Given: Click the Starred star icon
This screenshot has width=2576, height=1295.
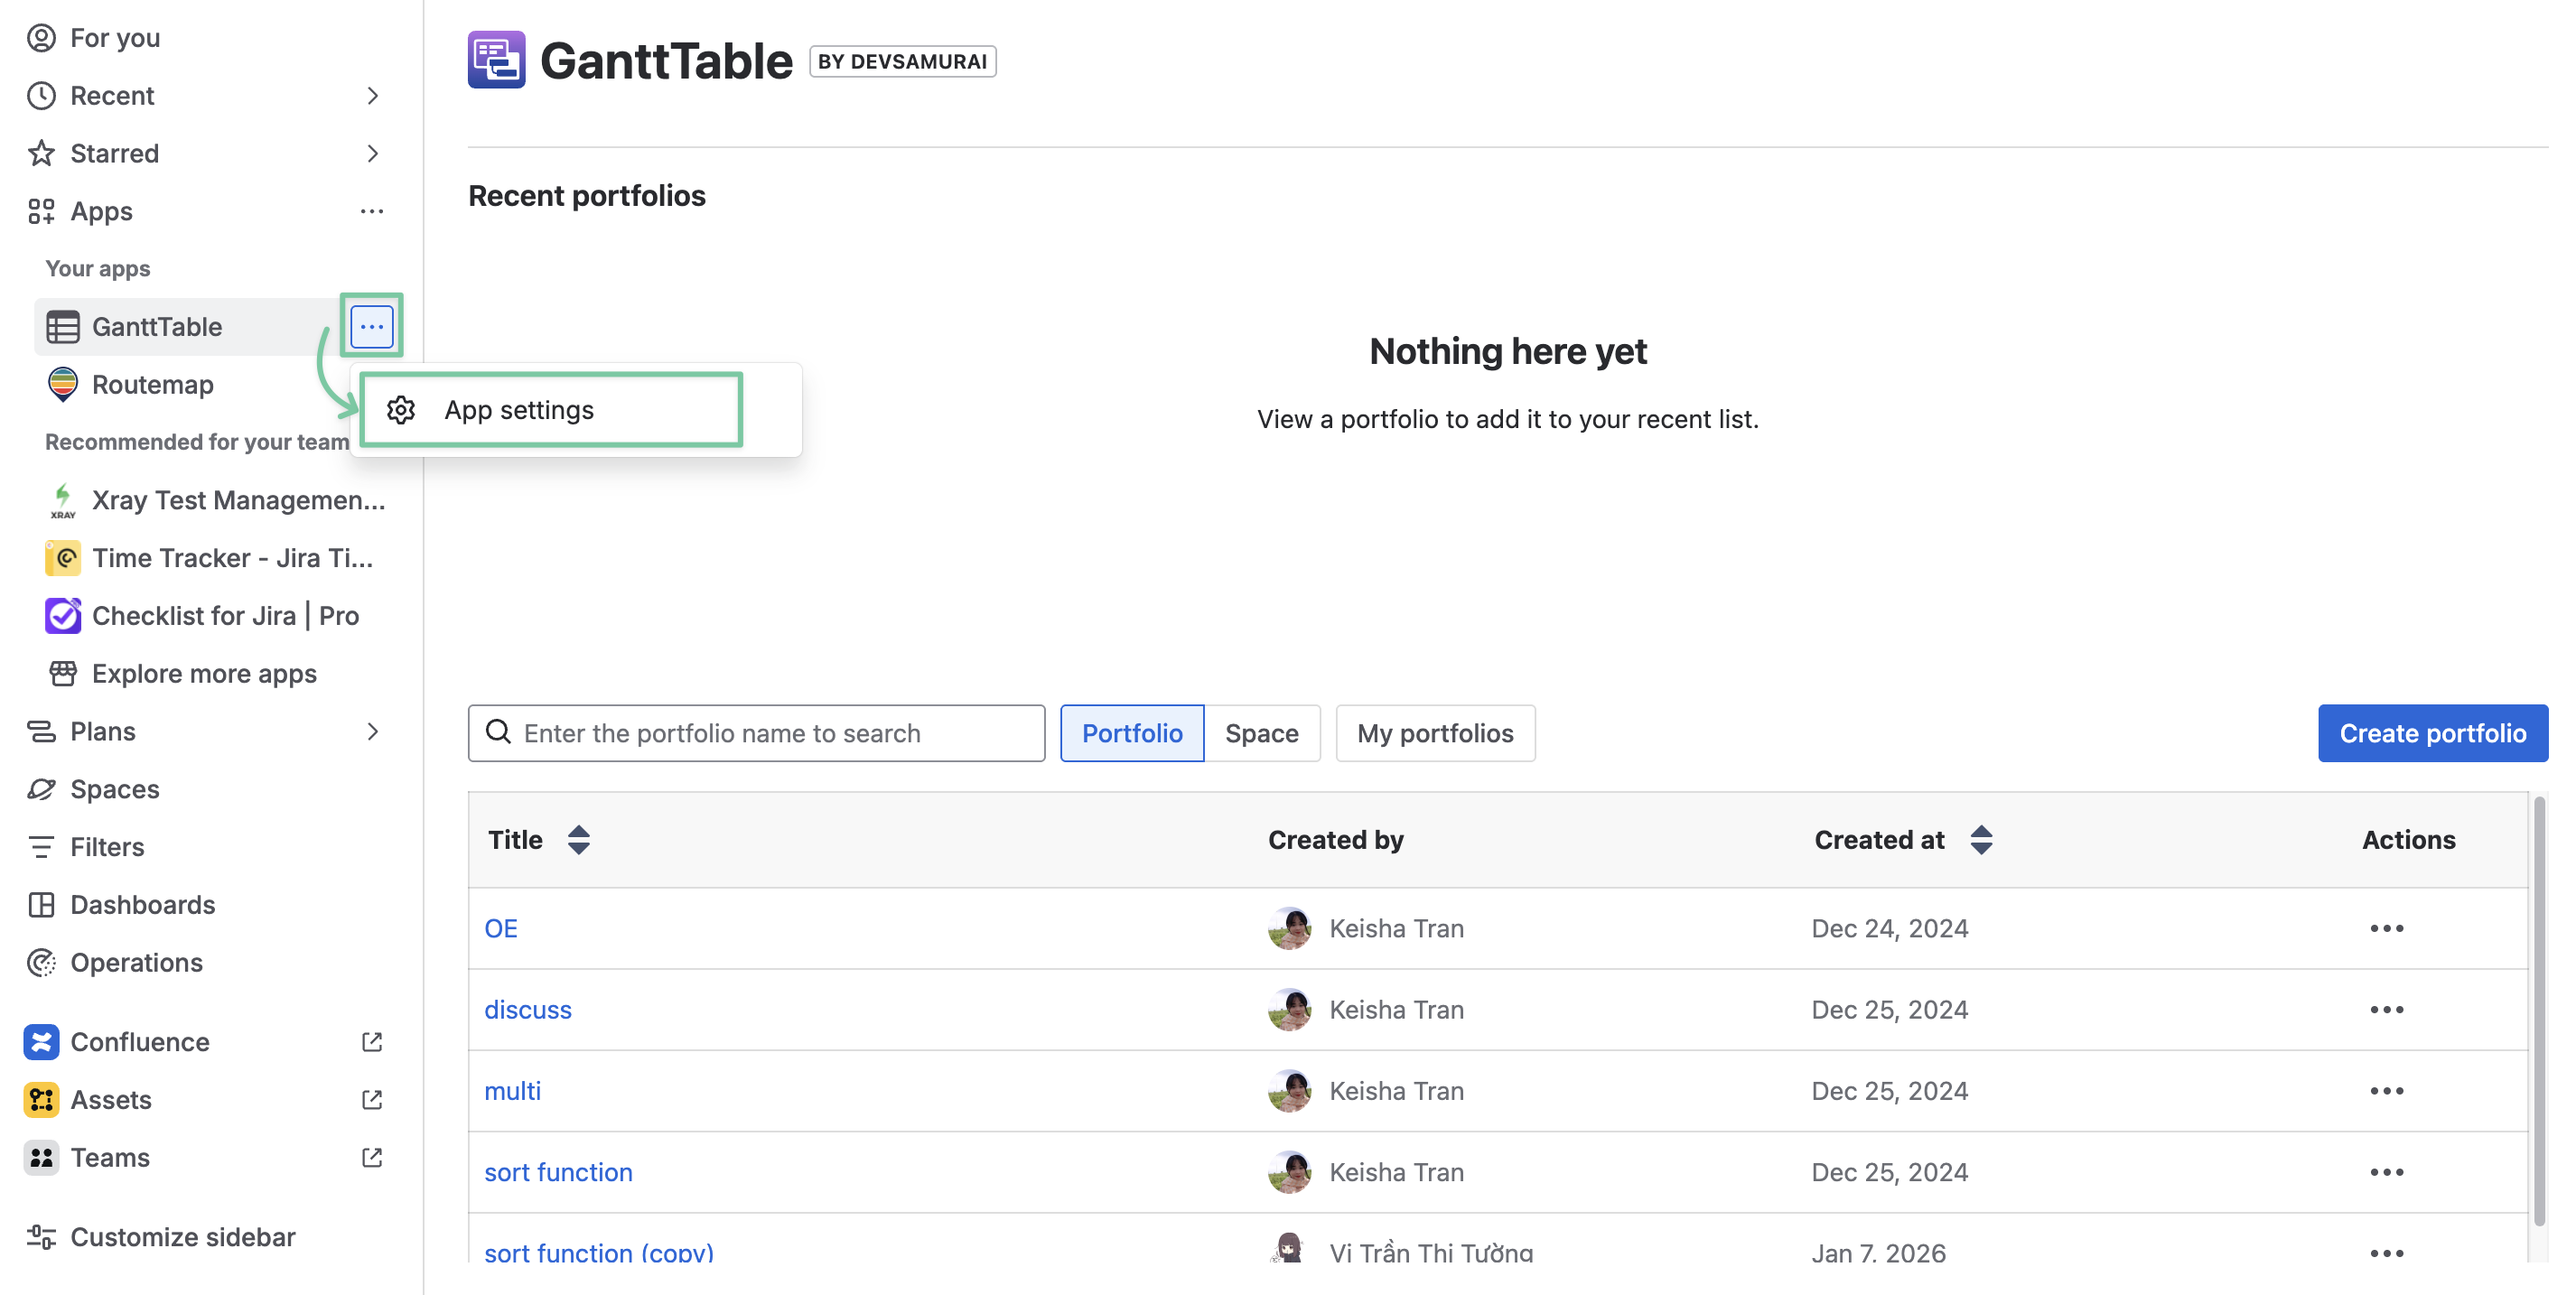Looking at the screenshot, I should [x=41, y=154].
